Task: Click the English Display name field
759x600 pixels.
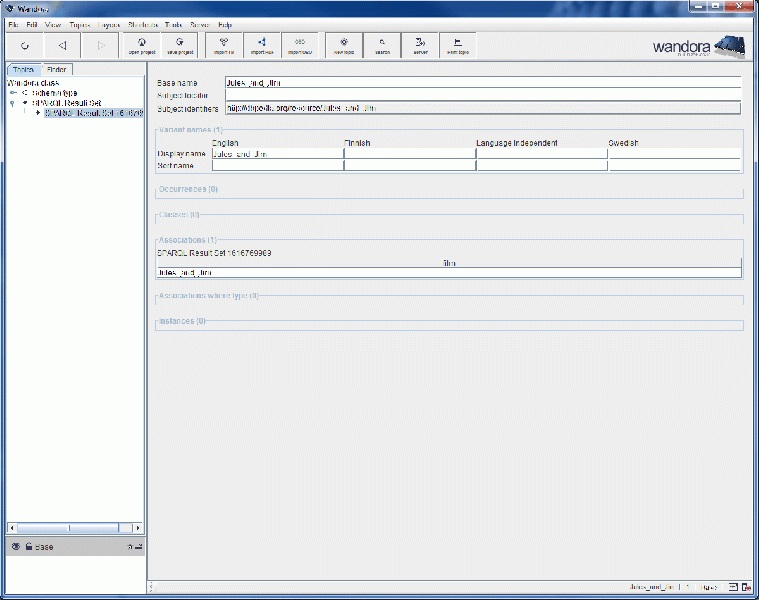Action: (276, 154)
